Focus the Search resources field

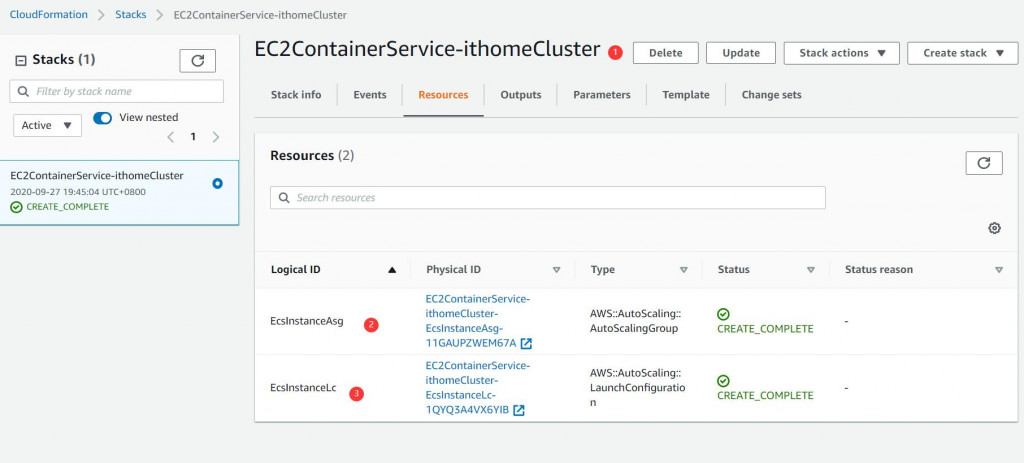pos(548,197)
